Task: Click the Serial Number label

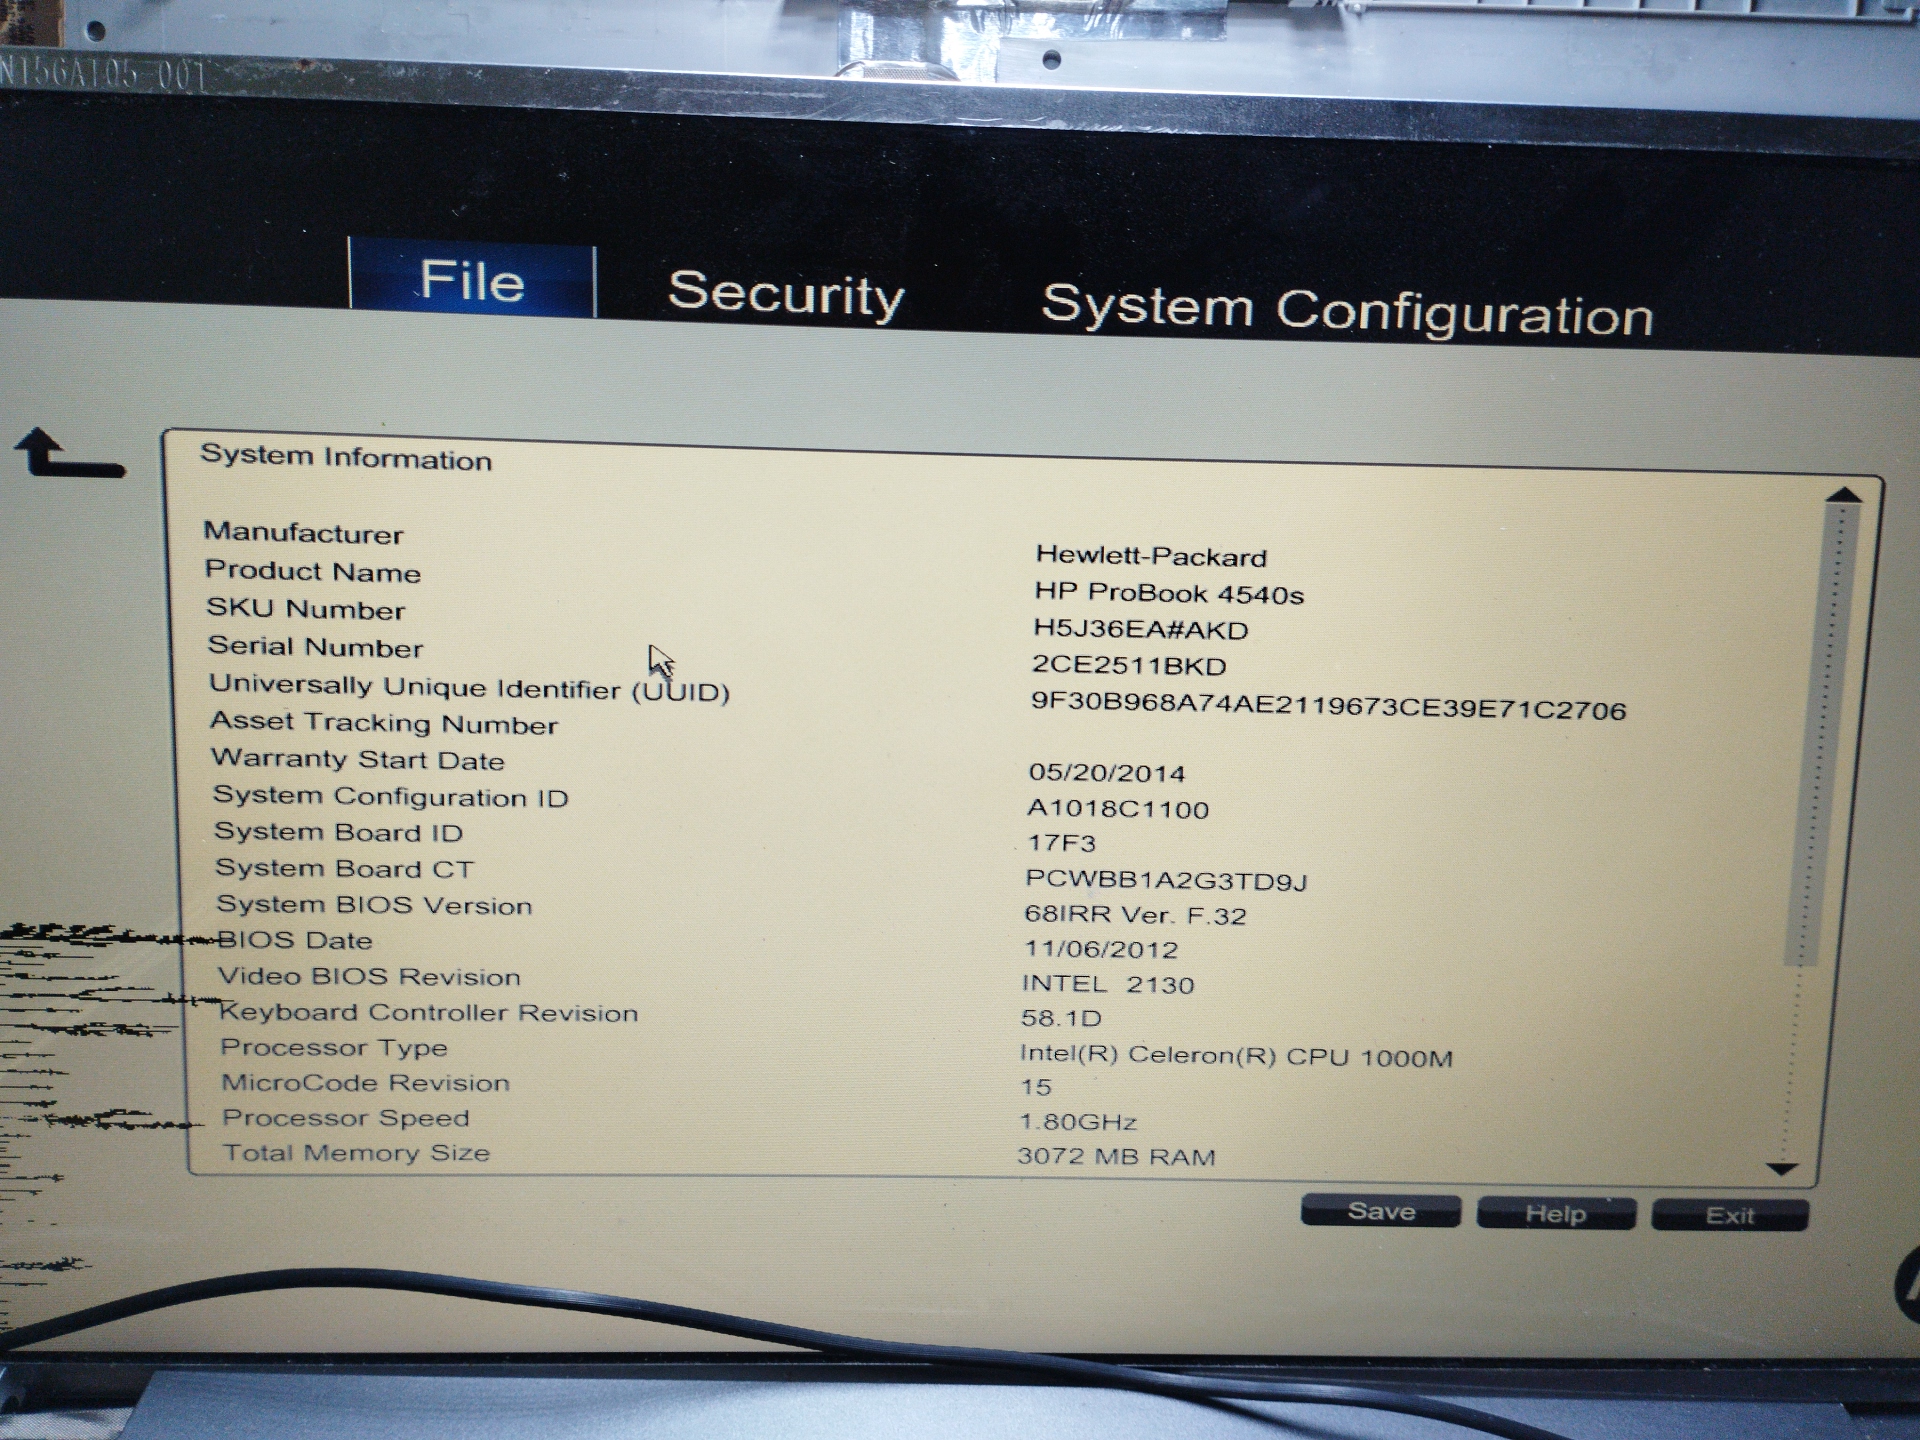Action: pyautogui.click(x=316, y=647)
